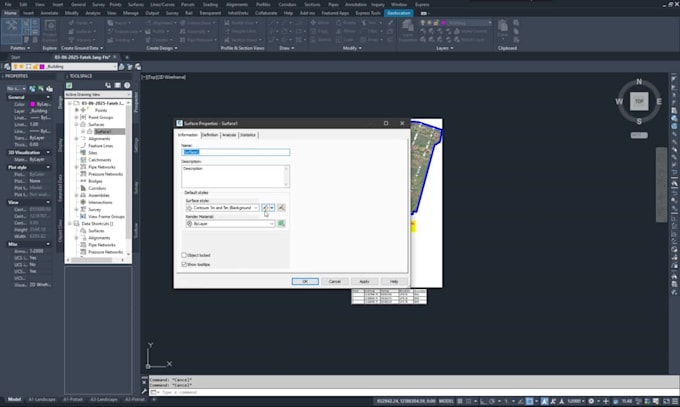680x407 pixels.
Task: Select the Information tab in Surface Properties
Action: click(188, 135)
